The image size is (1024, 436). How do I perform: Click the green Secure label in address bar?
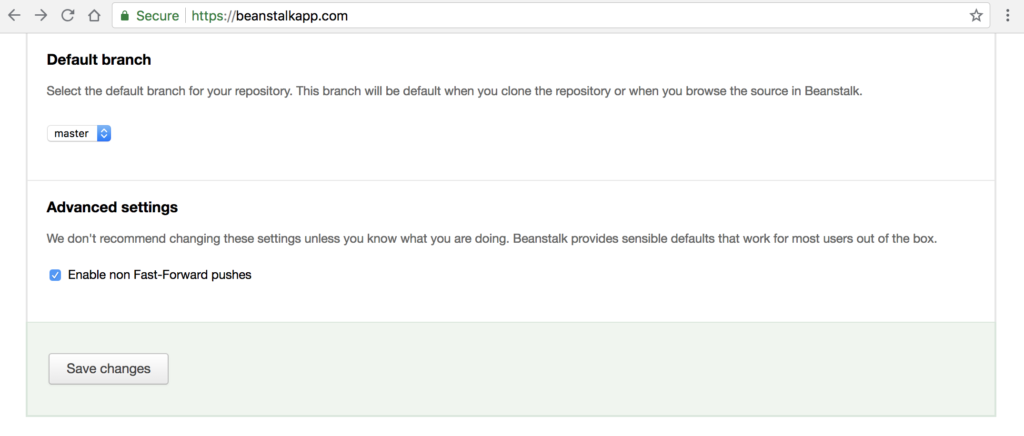point(157,16)
